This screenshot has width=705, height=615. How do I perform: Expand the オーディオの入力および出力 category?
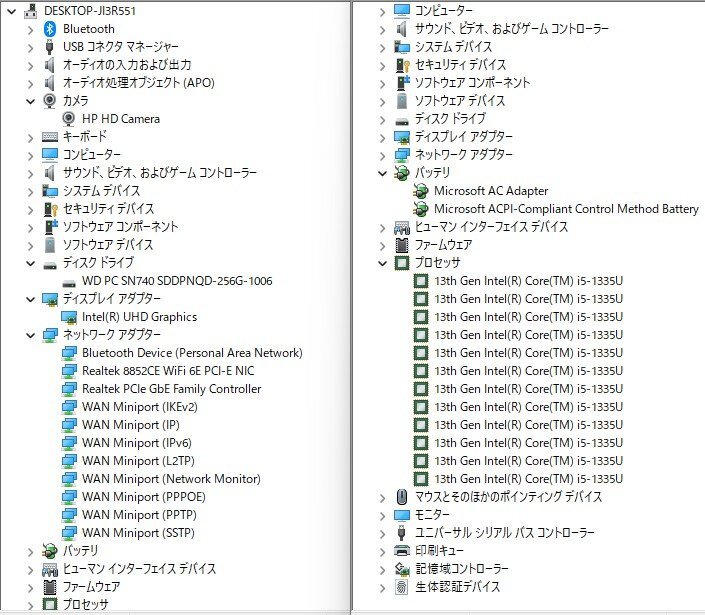point(30,66)
